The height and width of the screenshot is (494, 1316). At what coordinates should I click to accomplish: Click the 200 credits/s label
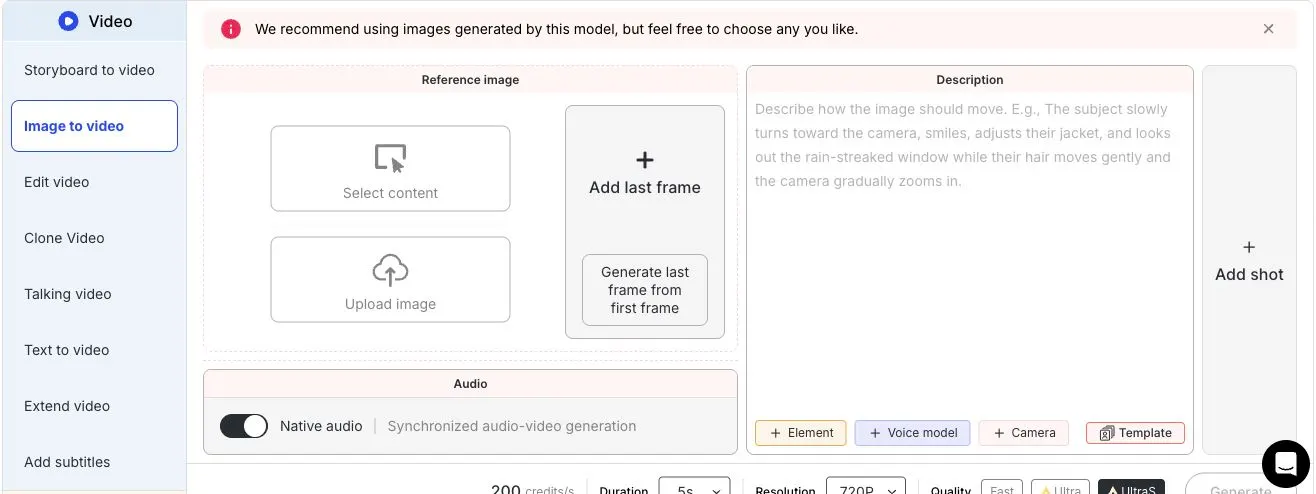point(533,489)
